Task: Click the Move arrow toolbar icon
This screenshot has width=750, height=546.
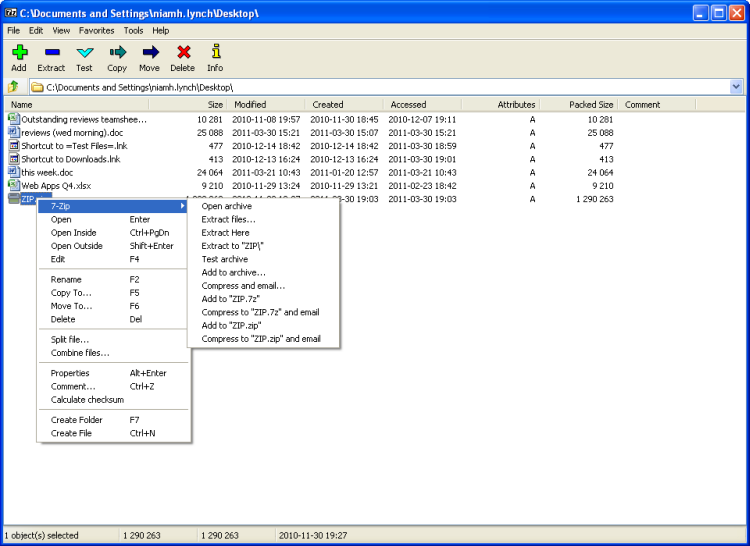Action: pyautogui.click(x=149, y=53)
